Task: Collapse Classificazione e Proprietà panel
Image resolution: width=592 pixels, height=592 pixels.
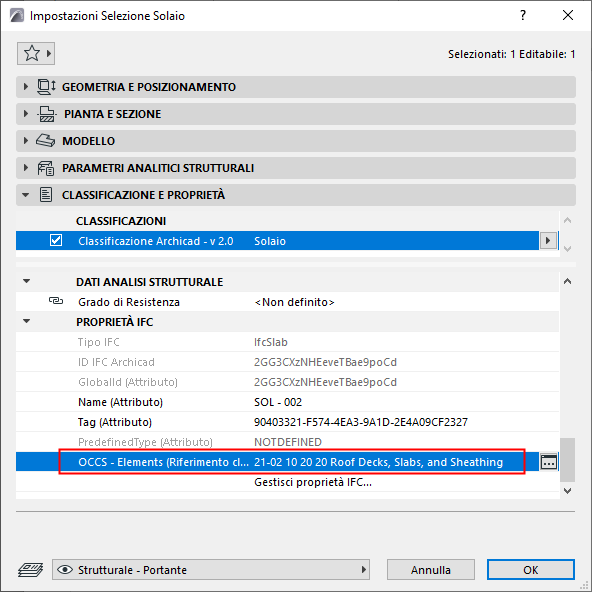Action: (x=26, y=195)
